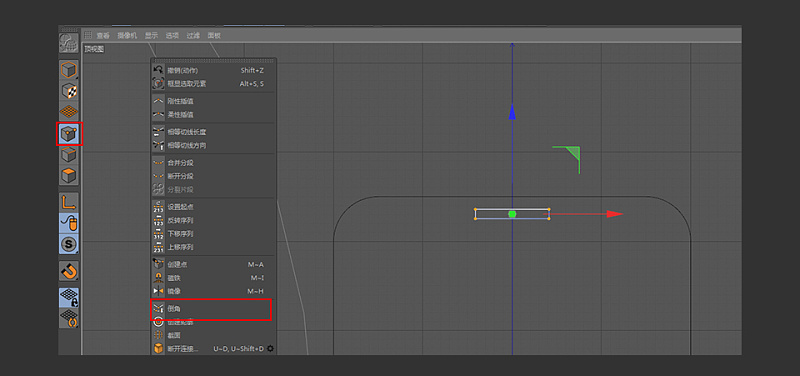Select 柔性插值 menu entry
The height and width of the screenshot is (376, 800).
pos(214,115)
